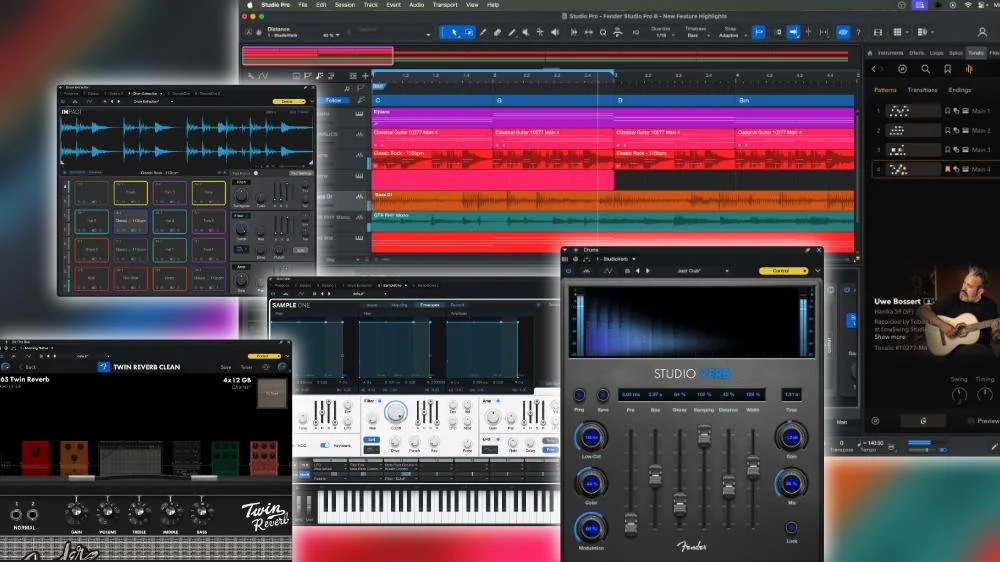This screenshot has height=562, width=1000.
Task: Click the browser Home icon
Action: [x=871, y=53]
